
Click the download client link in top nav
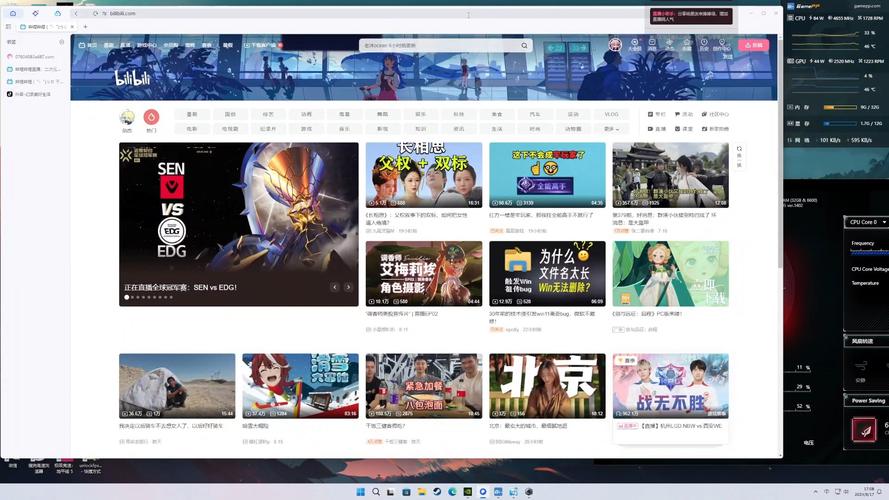[x=262, y=45]
